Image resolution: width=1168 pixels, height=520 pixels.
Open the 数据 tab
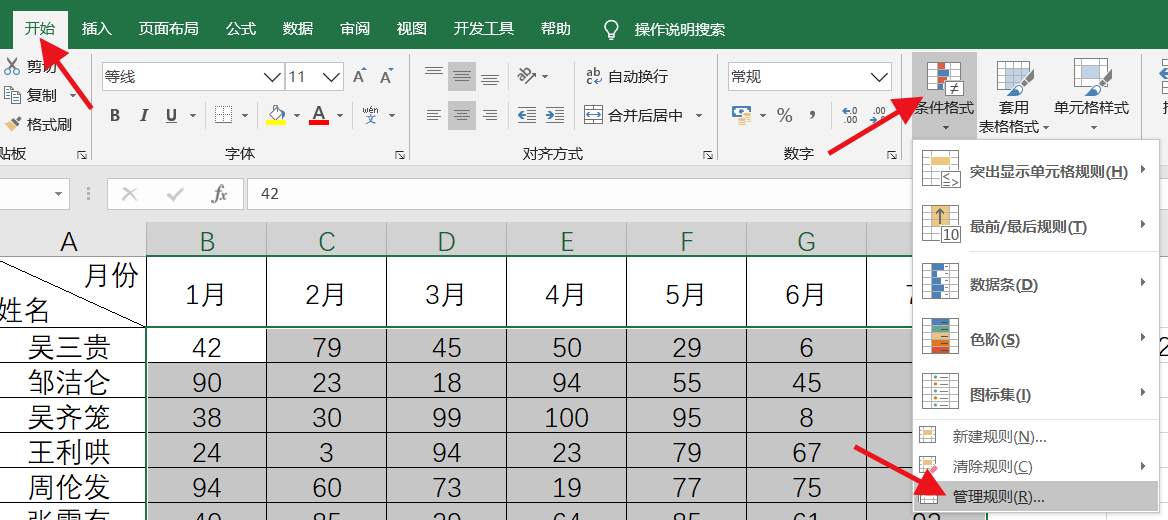[x=298, y=28]
